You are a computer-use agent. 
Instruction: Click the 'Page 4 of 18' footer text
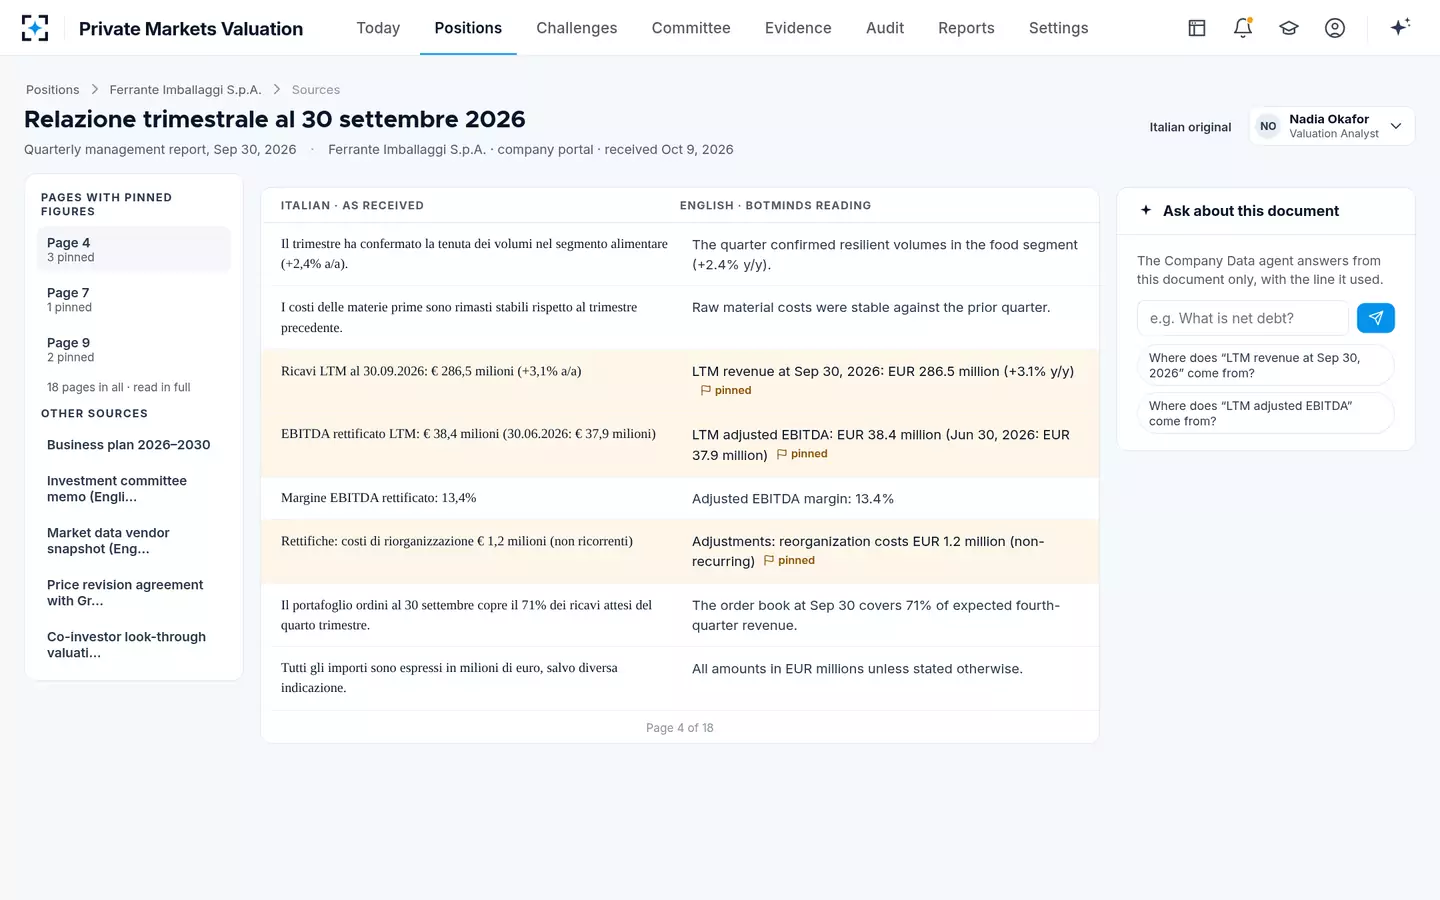(680, 728)
